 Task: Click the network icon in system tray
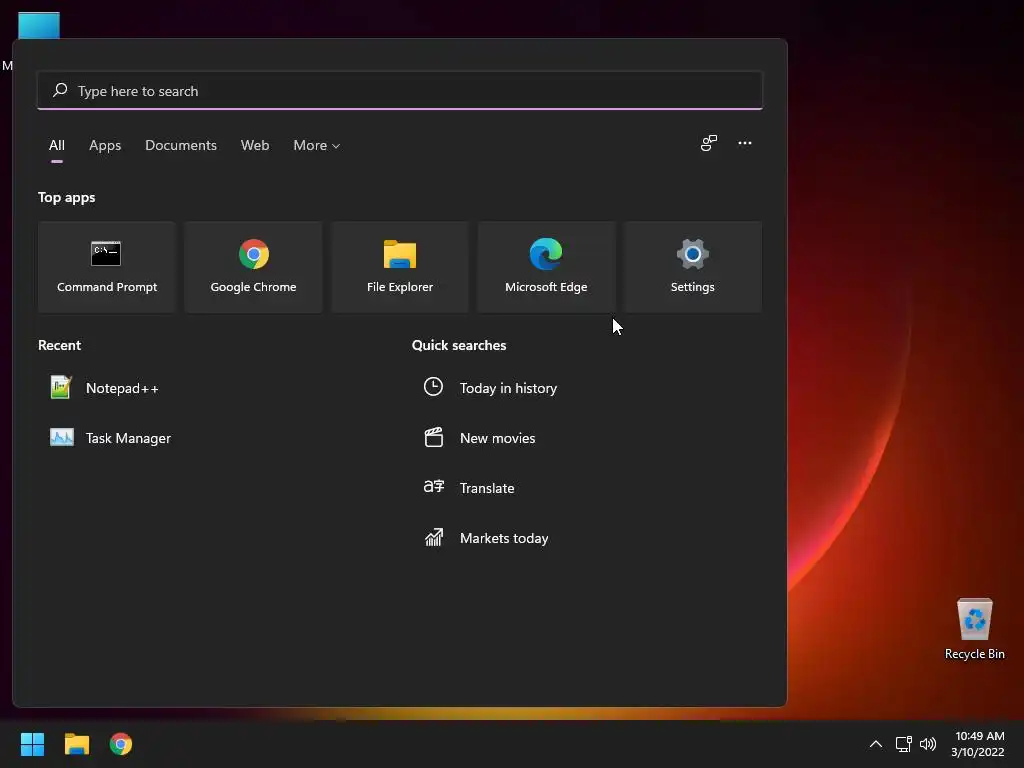click(x=903, y=744)
